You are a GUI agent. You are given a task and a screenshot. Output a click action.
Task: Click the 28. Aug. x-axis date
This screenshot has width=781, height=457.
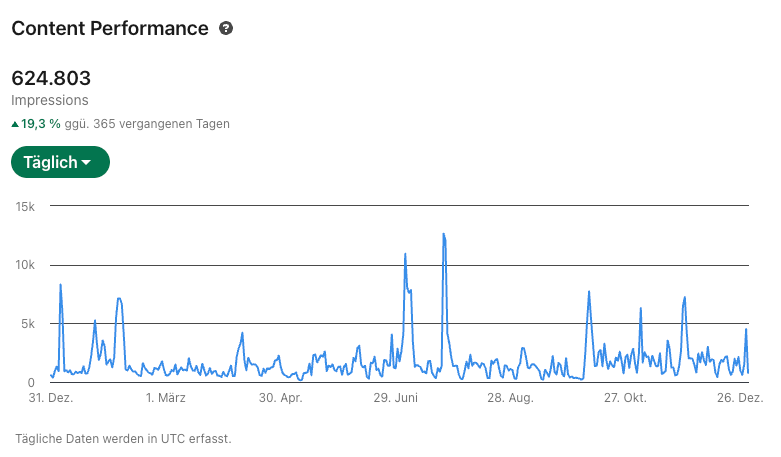pos(510,398)
